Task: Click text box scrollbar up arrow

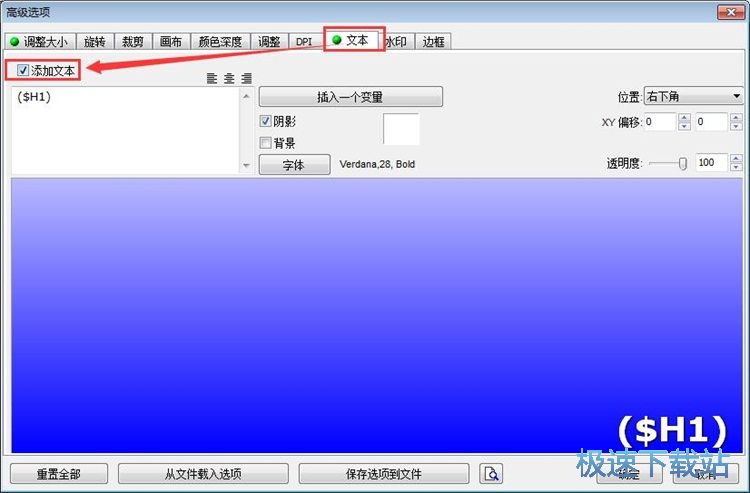Action: click(246, 97)
